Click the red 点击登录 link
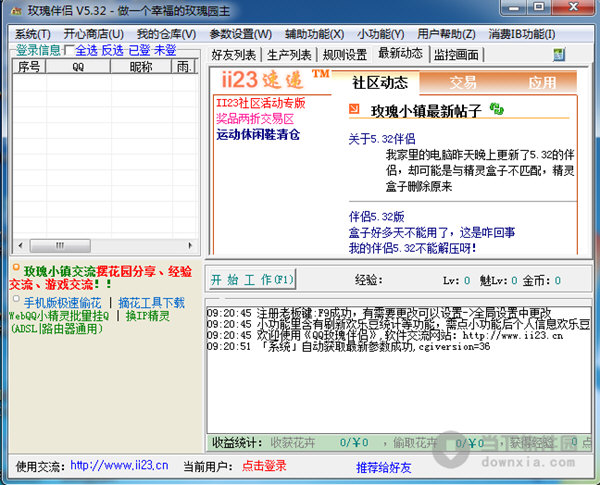 pos(264,465)
